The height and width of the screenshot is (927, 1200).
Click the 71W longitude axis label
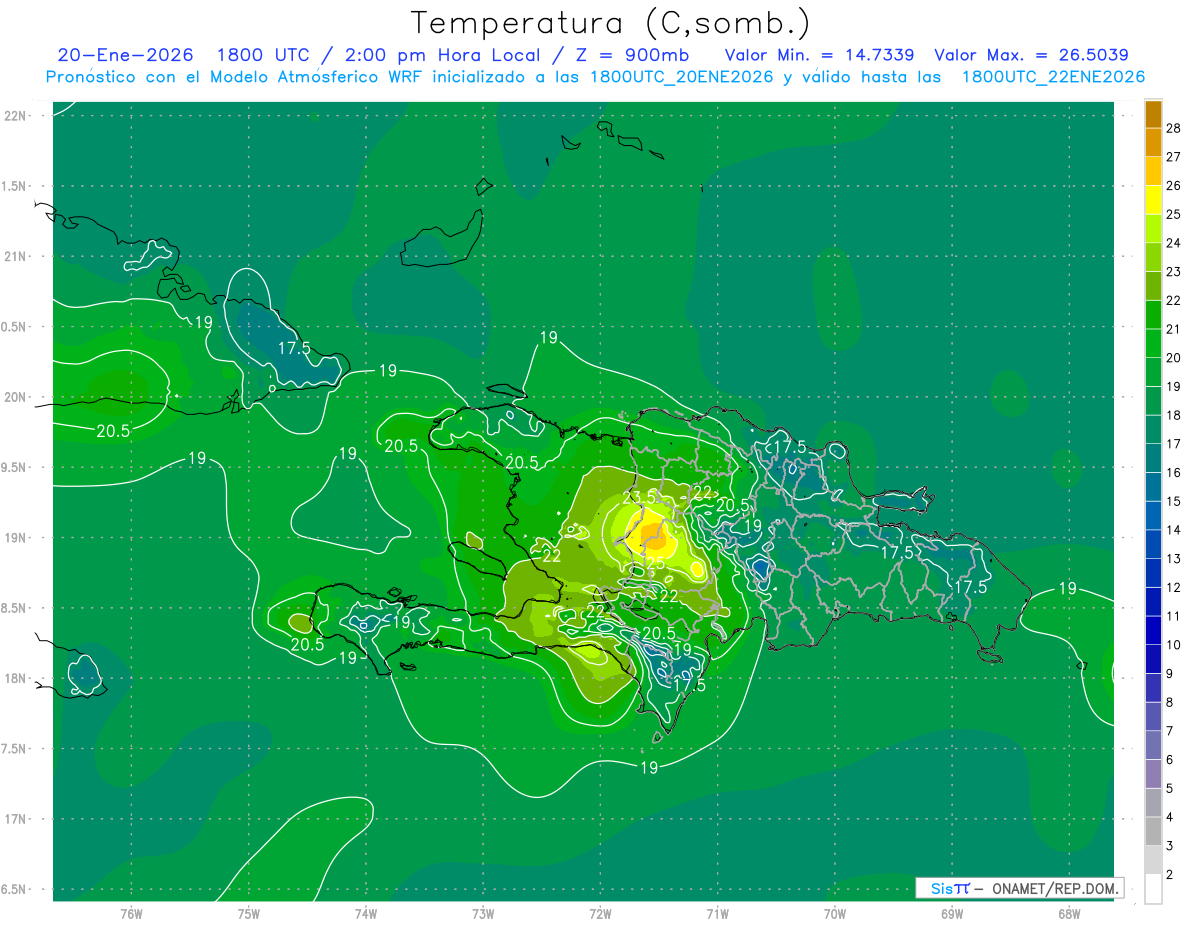pos(717,914)
